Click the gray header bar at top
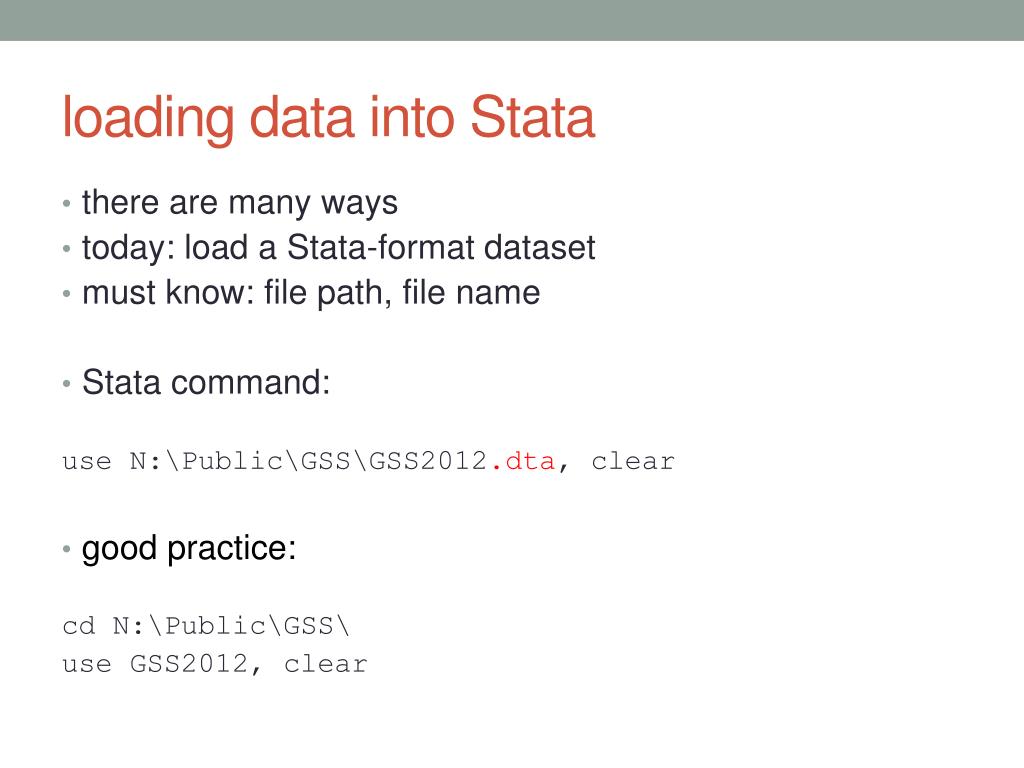 click(x=512, y=20)
